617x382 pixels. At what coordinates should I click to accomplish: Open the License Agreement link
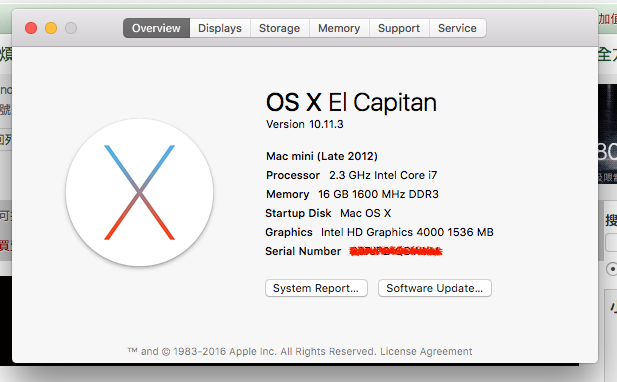(426, 351)
